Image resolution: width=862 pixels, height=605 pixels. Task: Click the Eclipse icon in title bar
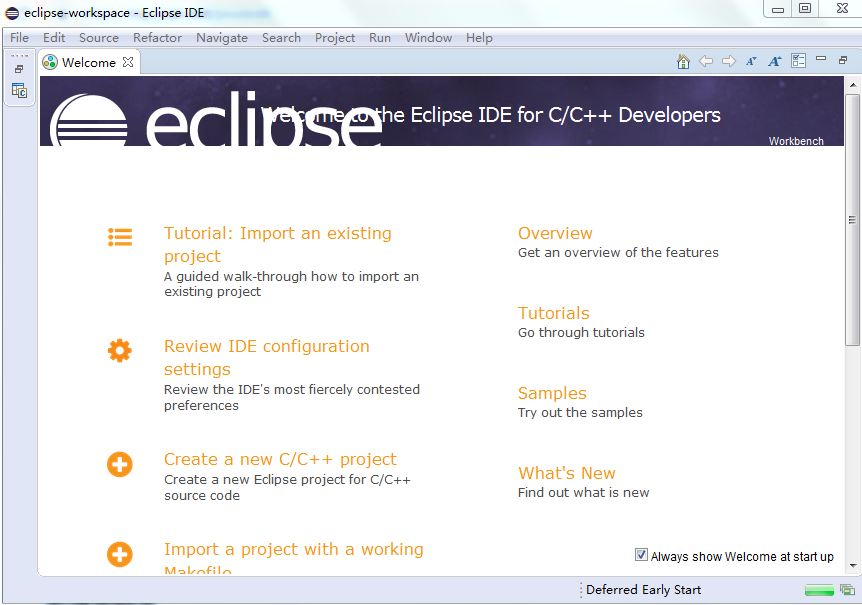point(12,13)
